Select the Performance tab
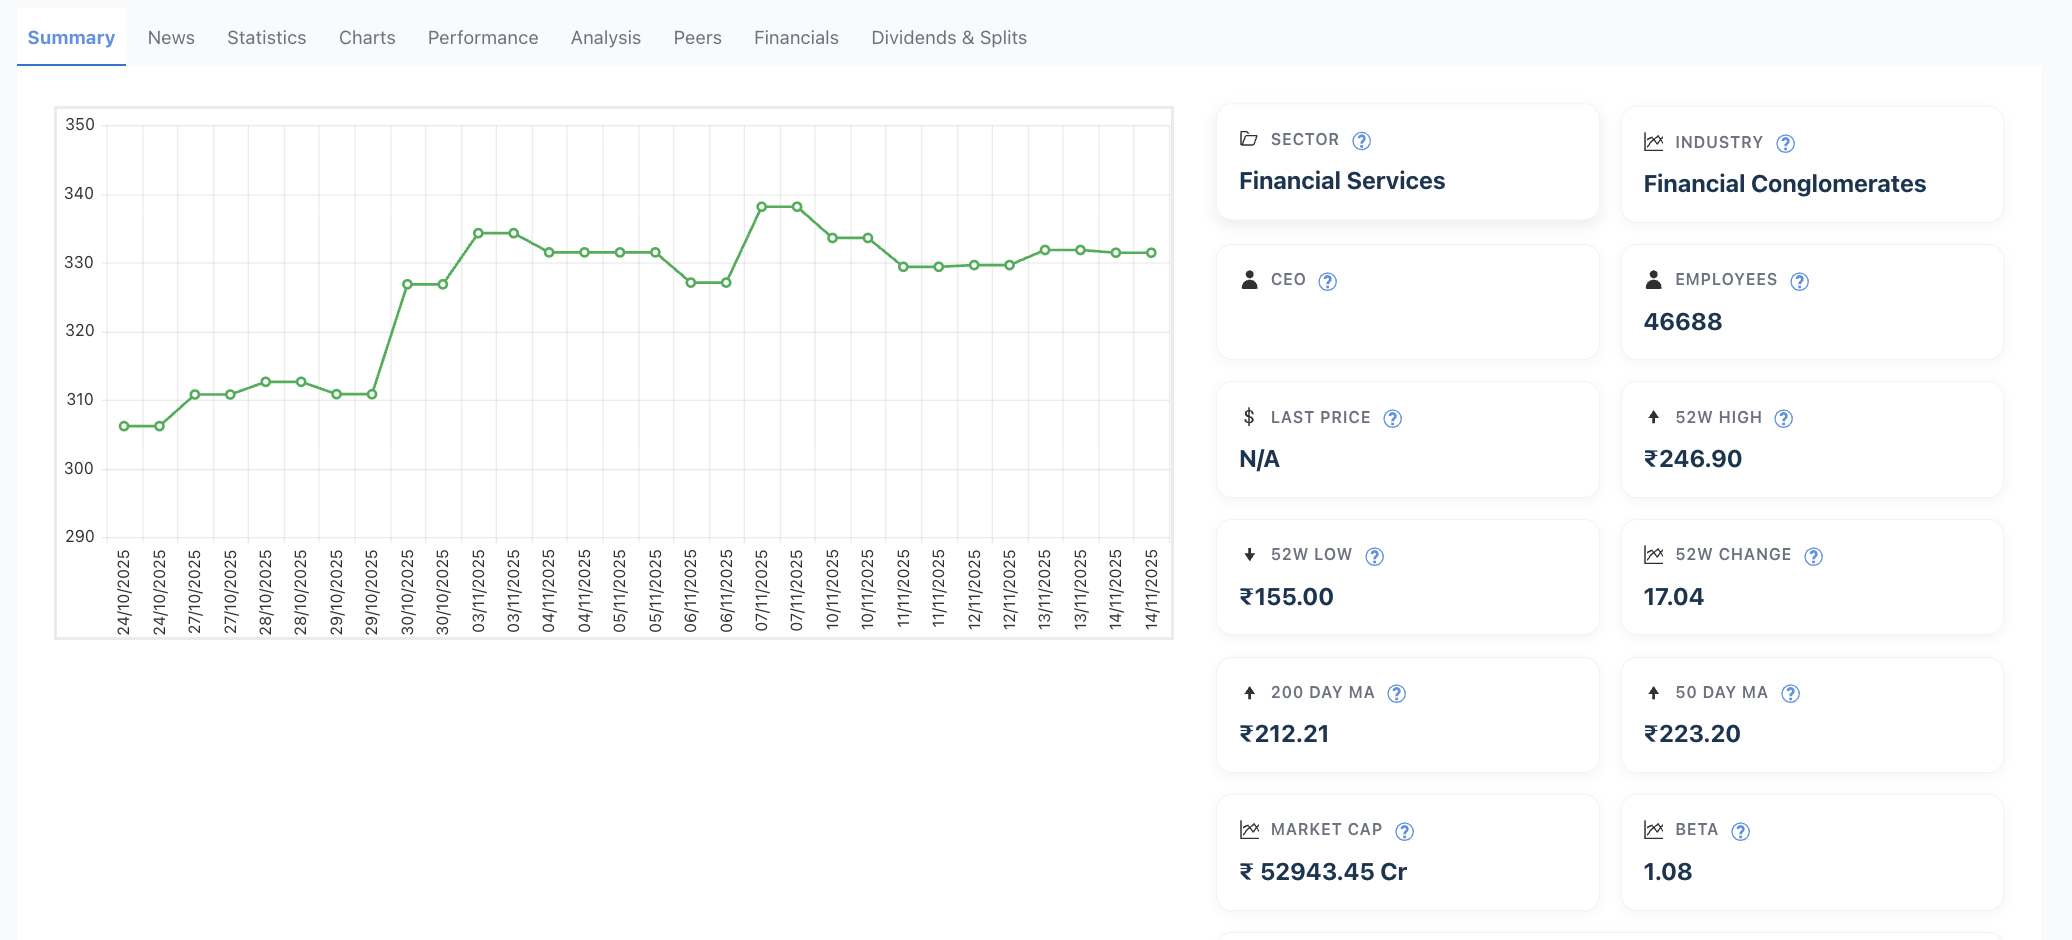2072x940 pixels. pos(483,38)
